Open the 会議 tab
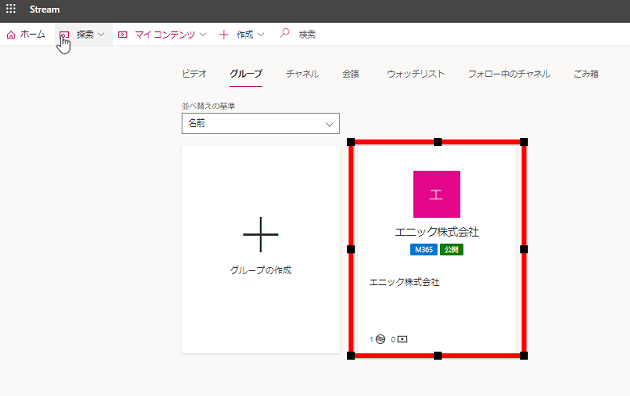Image resolution: width=630 pixels, height=396 pixels. pyautogui.click(x=350, y=74)
